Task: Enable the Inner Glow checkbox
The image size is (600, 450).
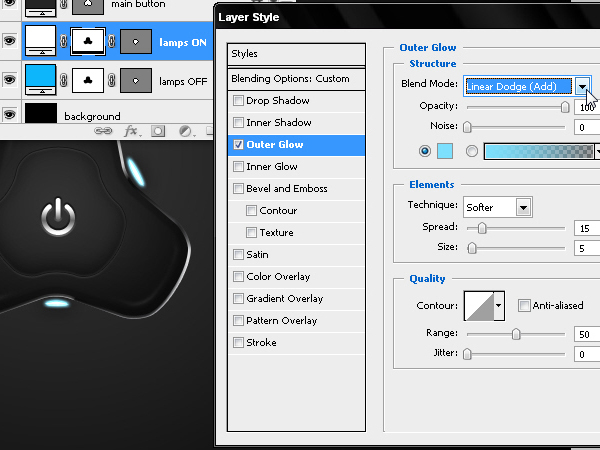Action: click(x=238, y=166)
